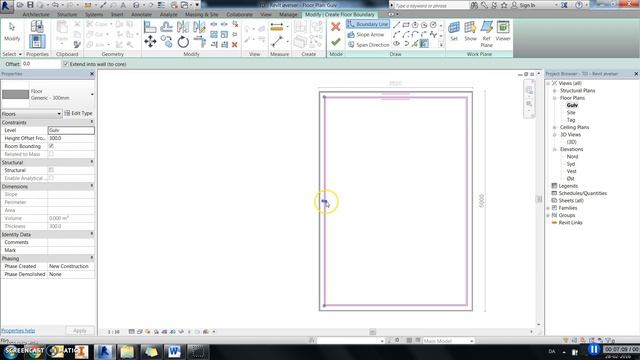This screenshot has width=640, height=360.
Task: Expand the Families node in Project Browser
Action: [x=548, y=208]
